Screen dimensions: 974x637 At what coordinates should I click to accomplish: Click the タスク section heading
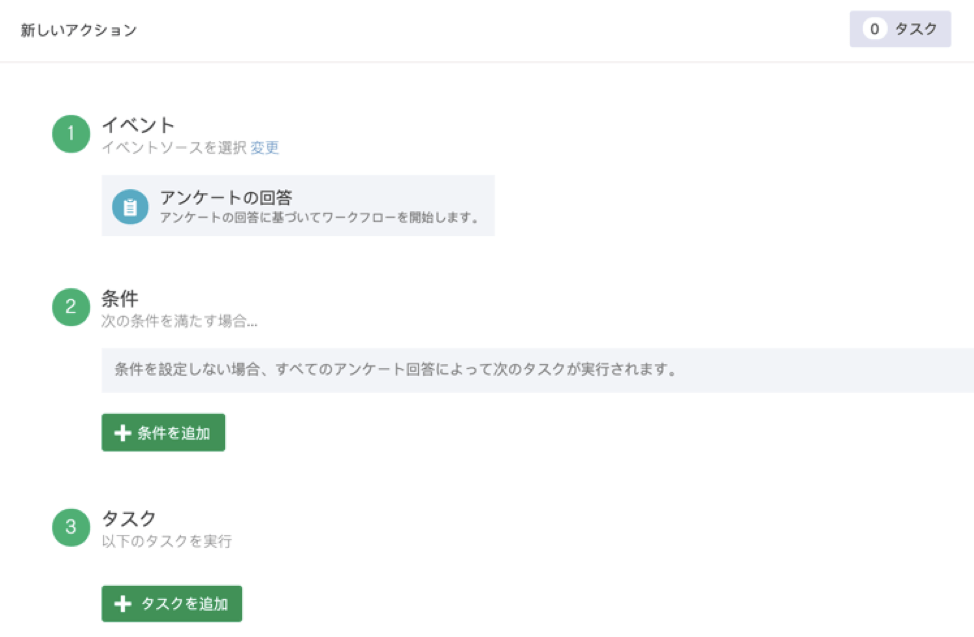129,519
